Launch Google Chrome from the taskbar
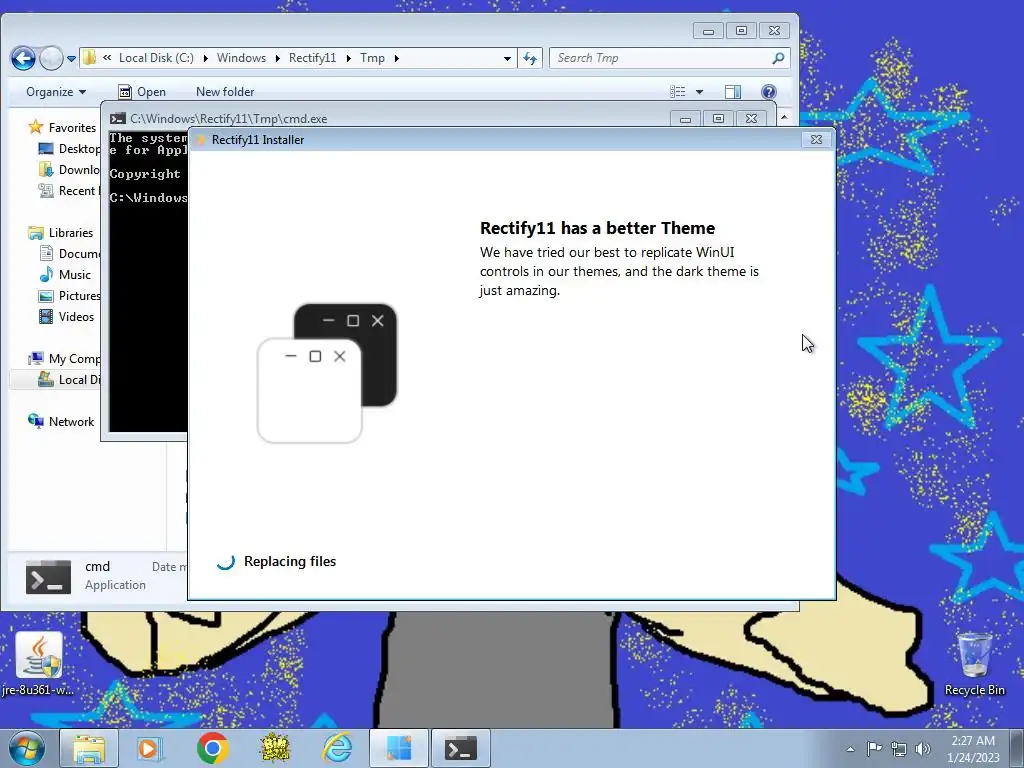 click(x=212, y=748)
